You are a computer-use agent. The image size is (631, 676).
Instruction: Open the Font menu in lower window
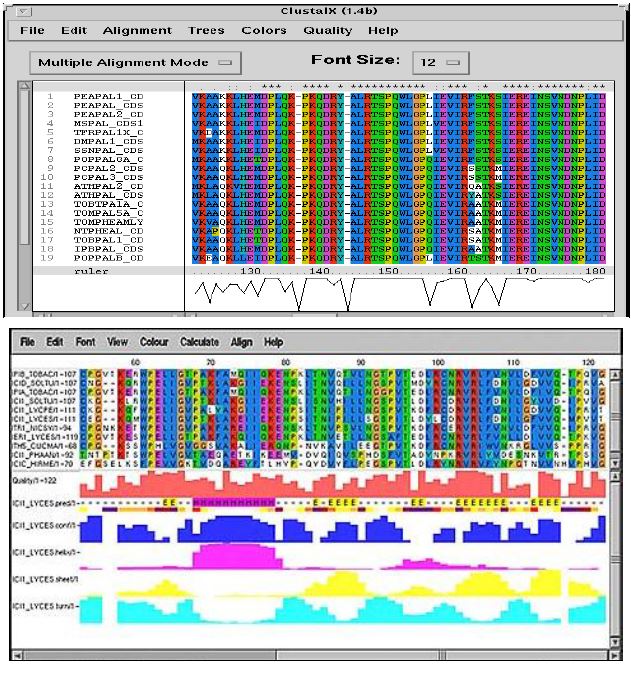click(85, 342)
